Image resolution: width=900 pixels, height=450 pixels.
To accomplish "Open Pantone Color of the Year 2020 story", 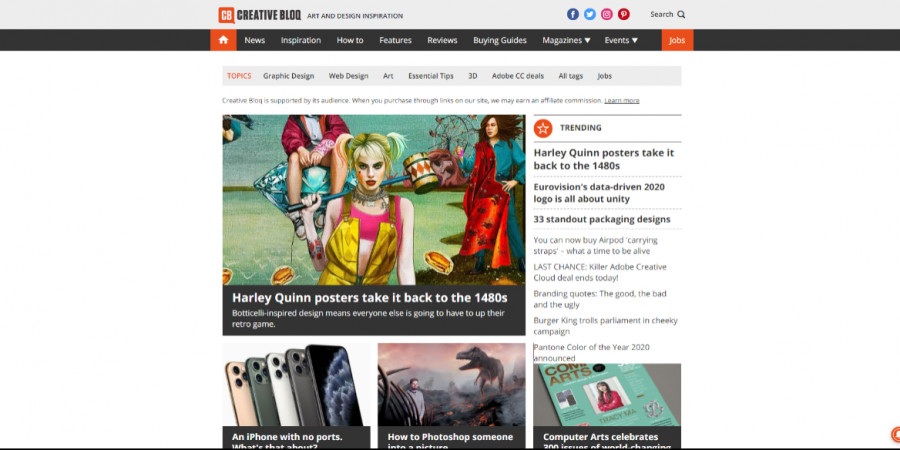I will (592, 352).
